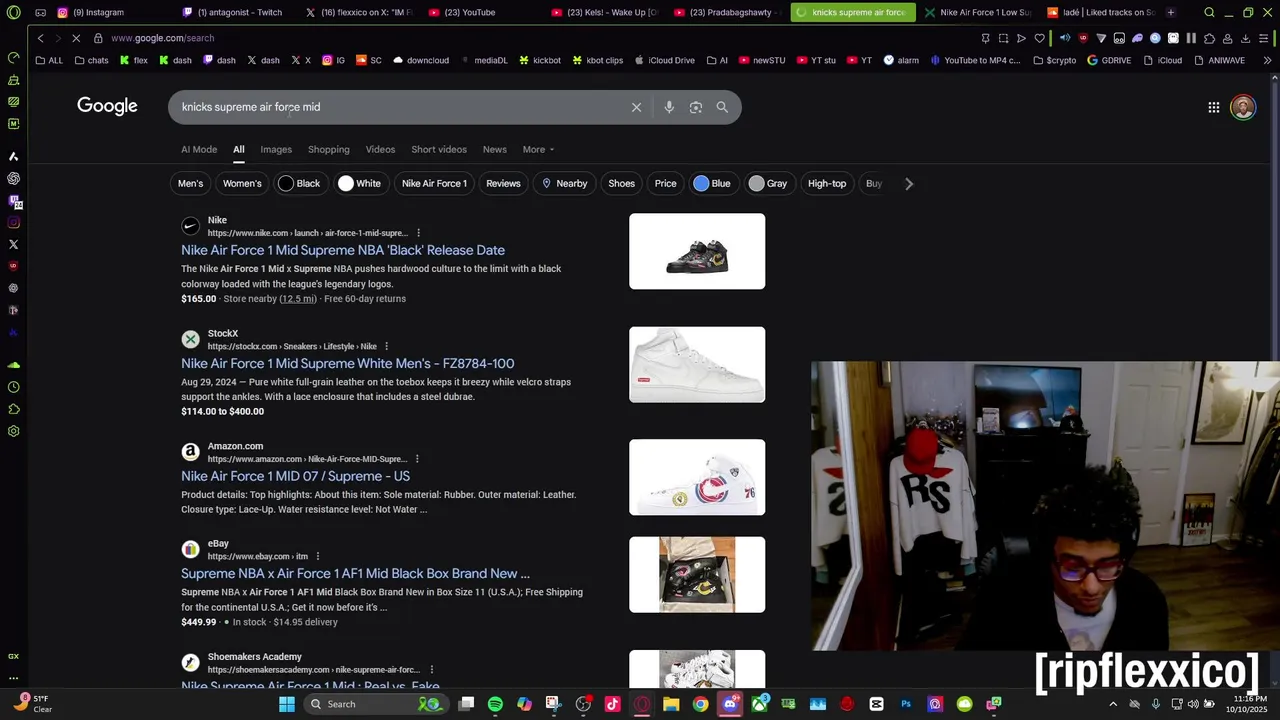Open the white StockX shoe thumbnail
Viewport: 1280px width, 720px height.
click(x=697, y=364)
